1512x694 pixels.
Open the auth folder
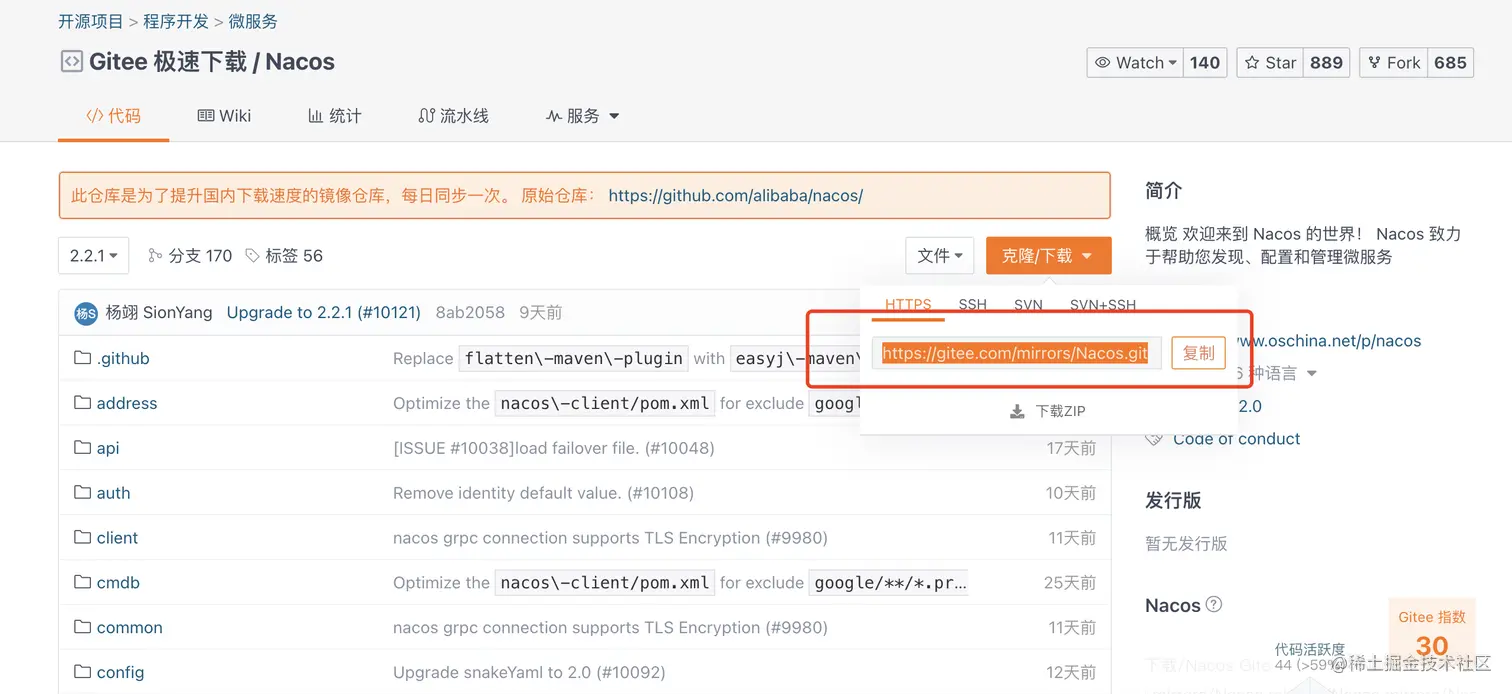click(x=113, y=493)
